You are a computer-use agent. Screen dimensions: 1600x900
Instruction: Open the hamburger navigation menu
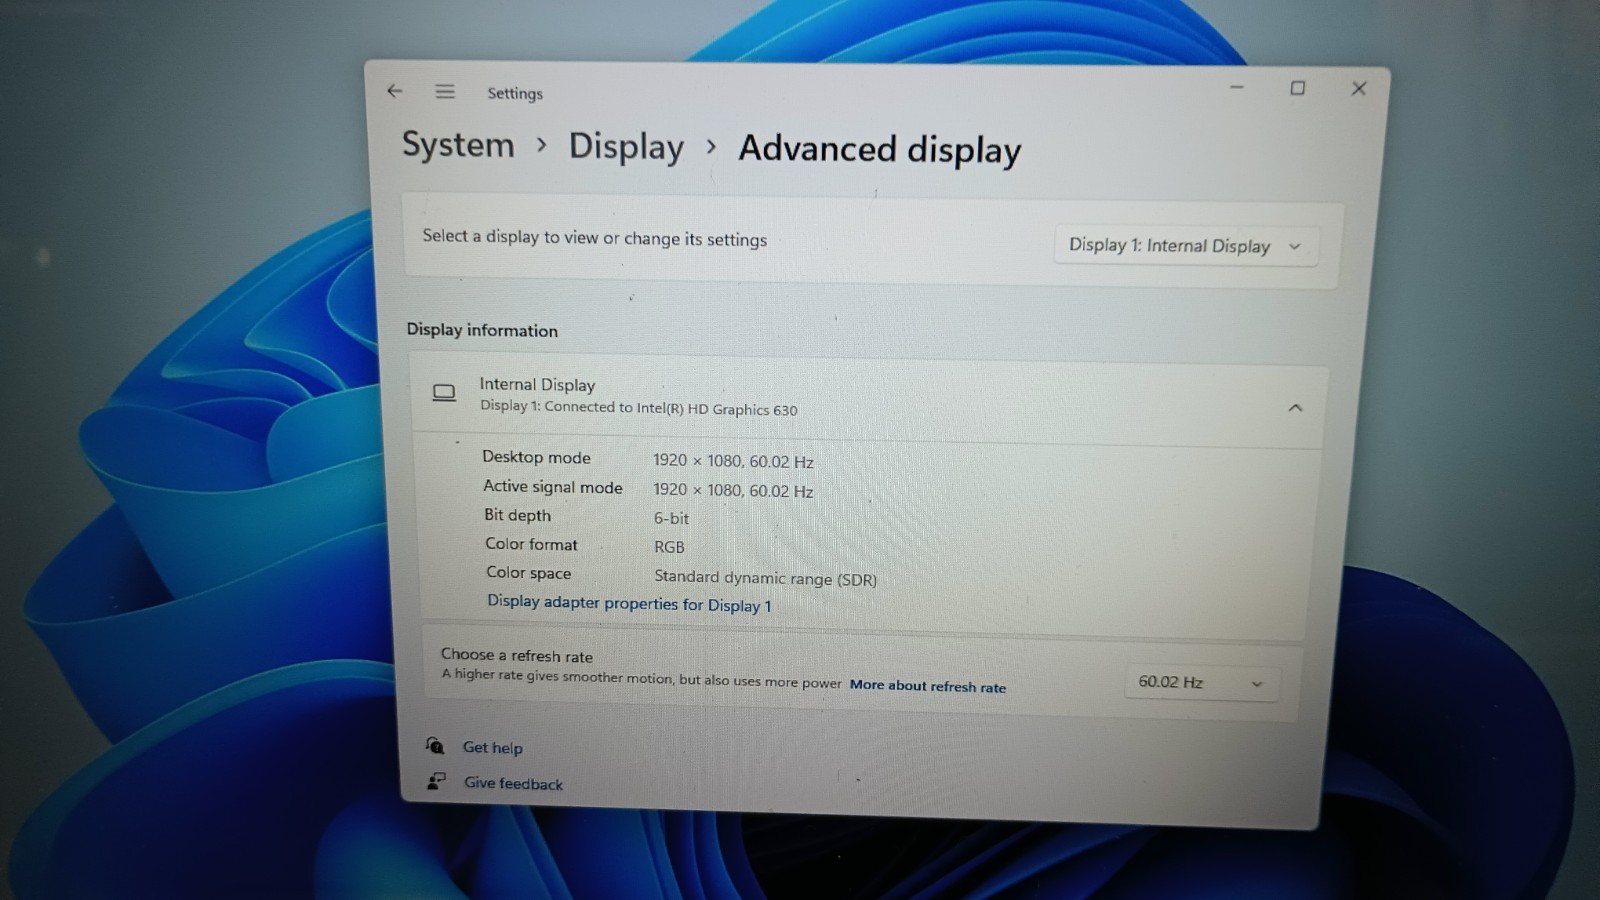[445, 92]
